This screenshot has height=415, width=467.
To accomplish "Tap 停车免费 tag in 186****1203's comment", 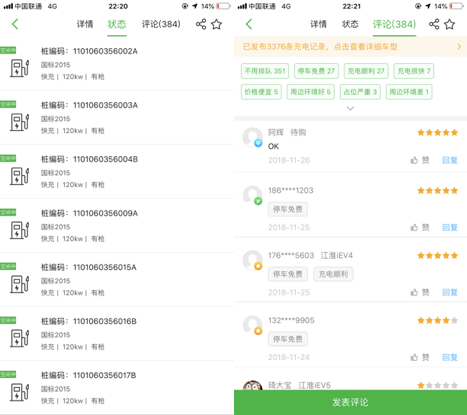I will (288, 209).
